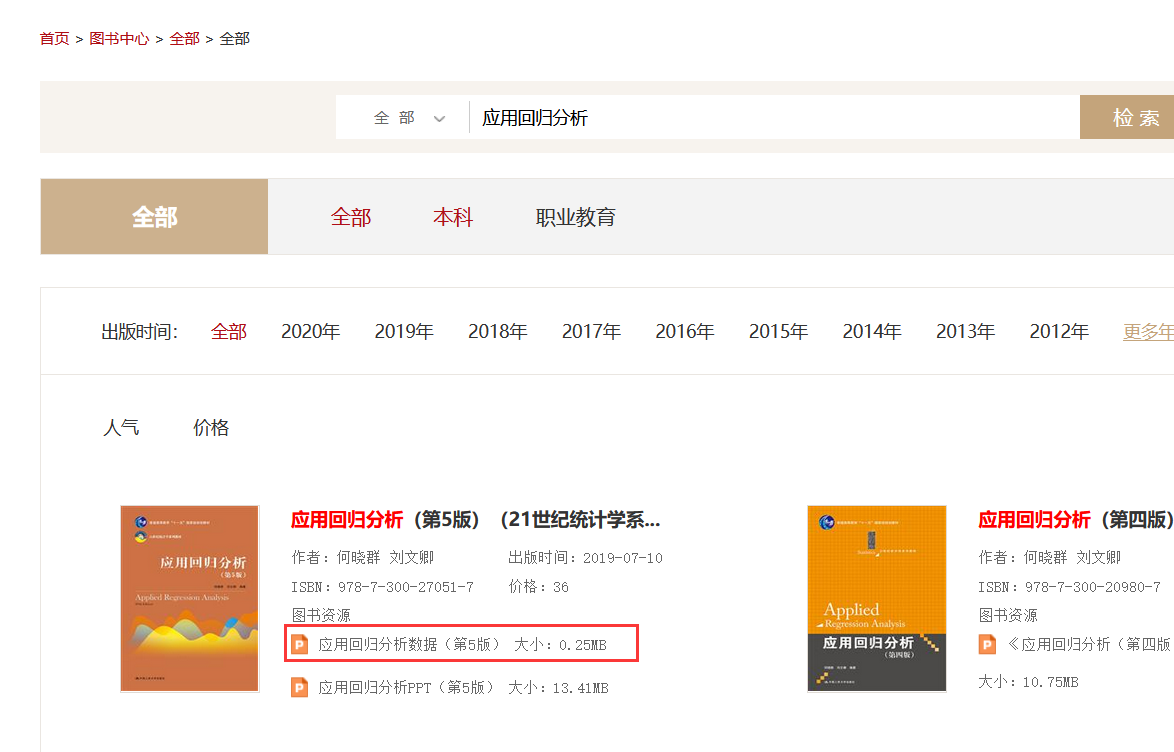Image resolution: width=1174 pixels, height=752 pixels.
Task: Select the highlighted 全部 category tab
Action: (x=153, y=216)
